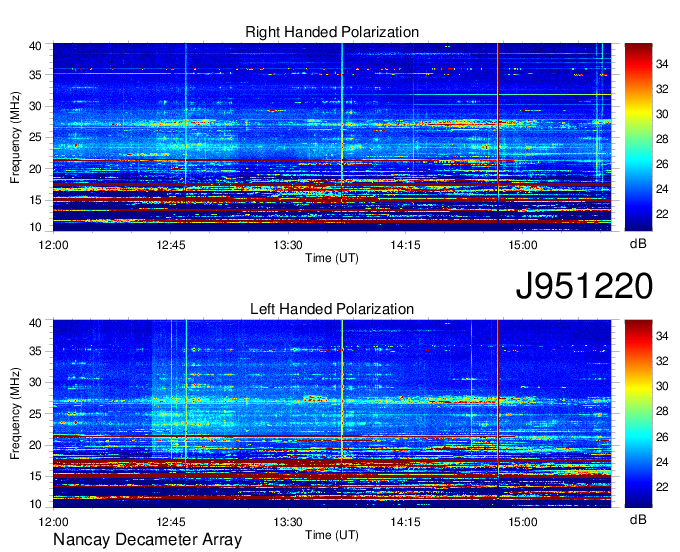Click the top plot's Time (UT) axis label
The image size is (680, 552).
[x=332, y=258]
